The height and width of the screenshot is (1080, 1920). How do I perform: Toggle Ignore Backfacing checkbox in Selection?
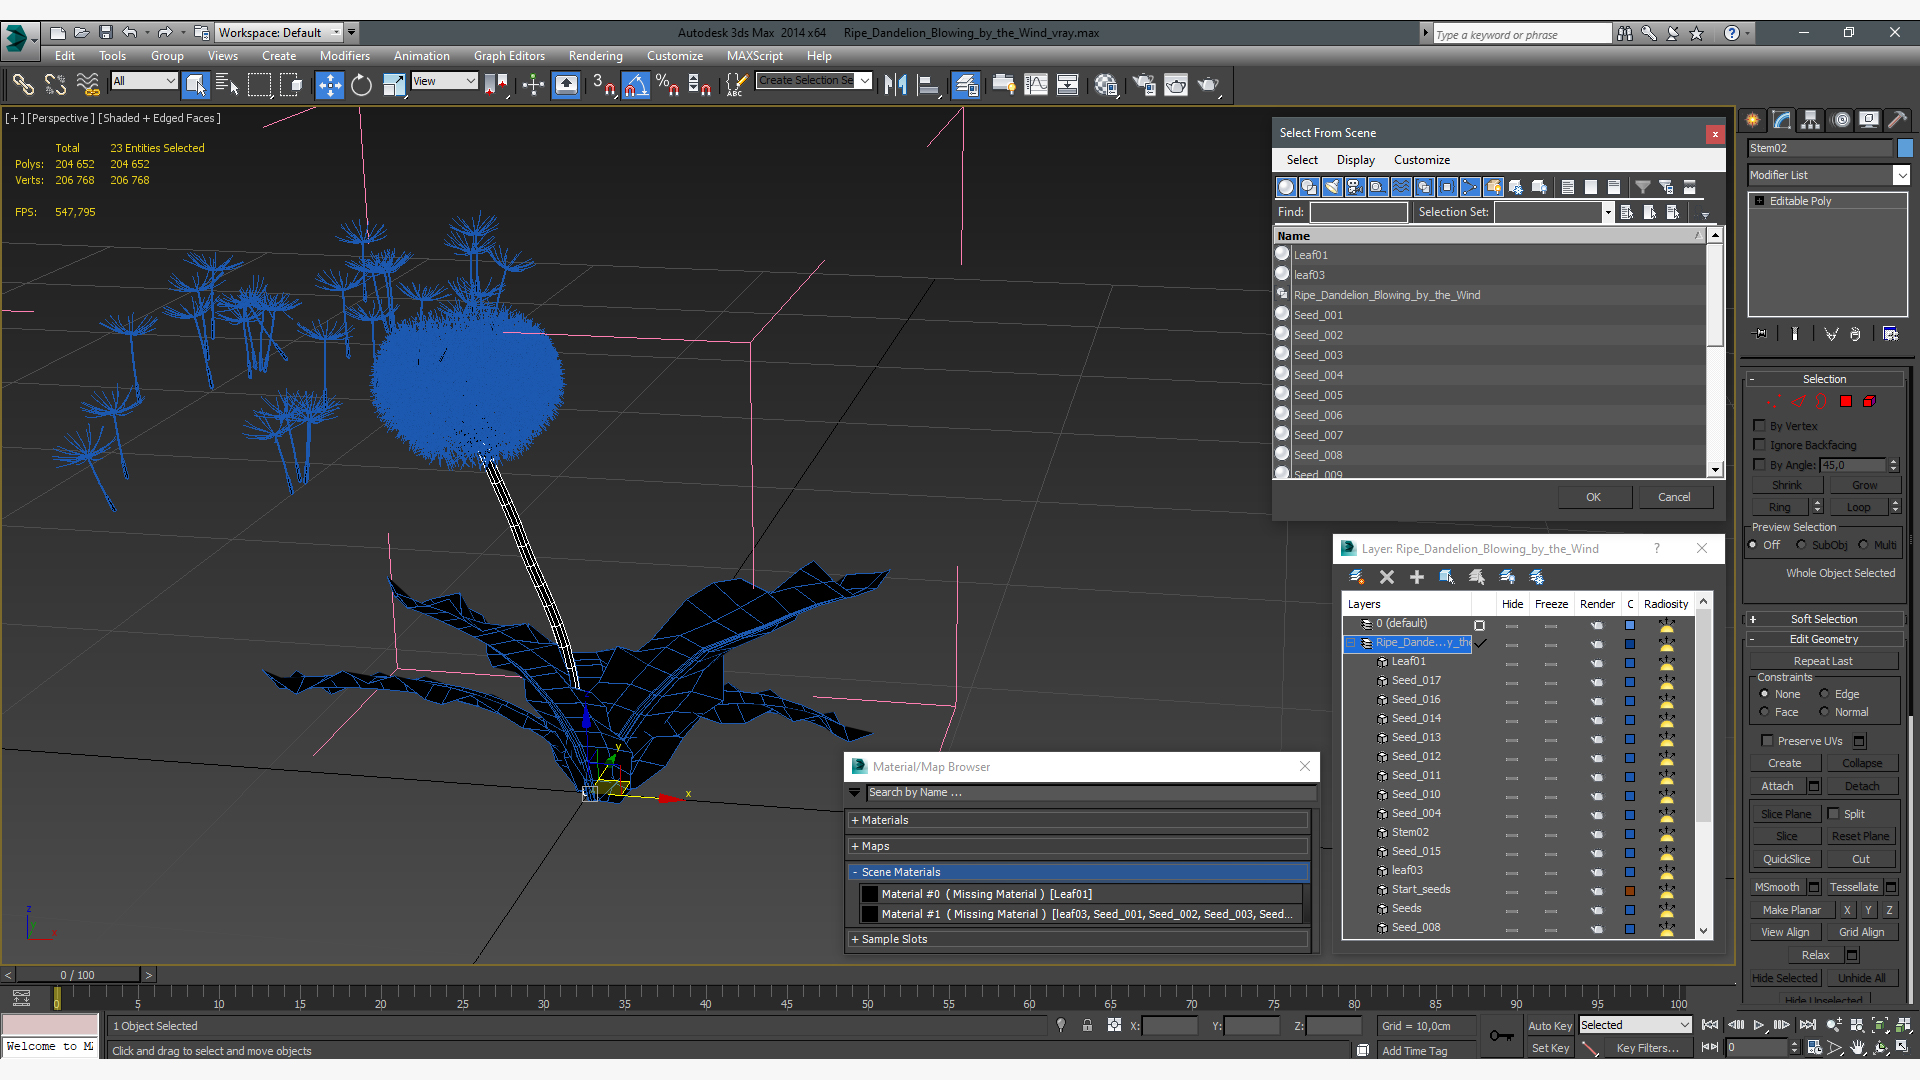(1762, 444)
